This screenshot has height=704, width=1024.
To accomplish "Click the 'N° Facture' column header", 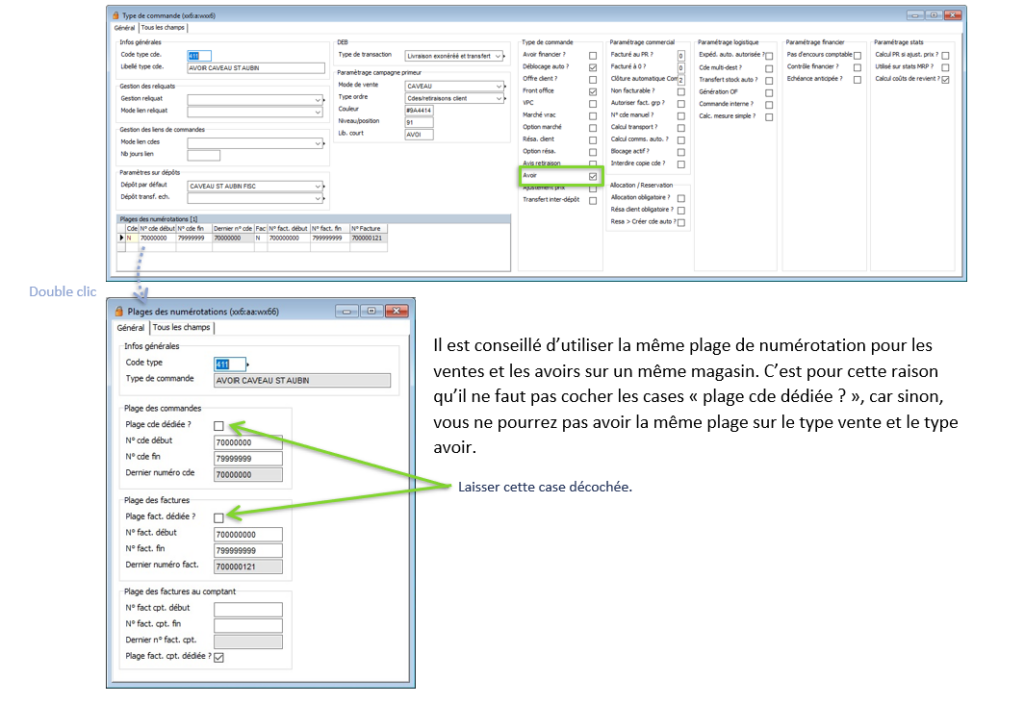I will point(368,229).
